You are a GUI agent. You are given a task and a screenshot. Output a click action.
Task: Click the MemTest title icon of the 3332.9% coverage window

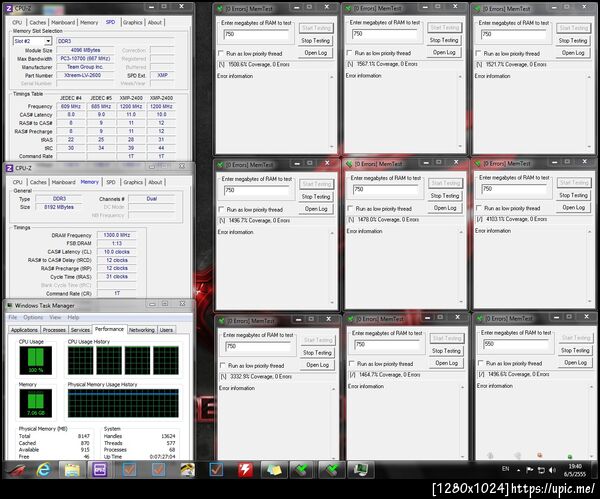pyautogui.click(x=222, y=320)
